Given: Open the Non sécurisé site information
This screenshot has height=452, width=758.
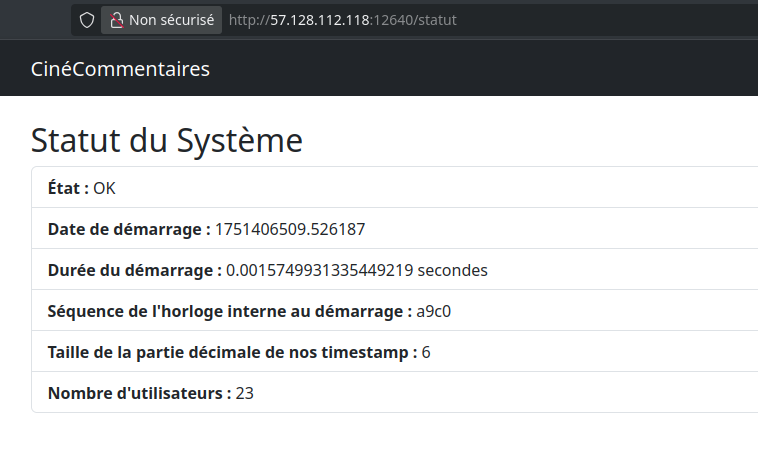Looking at the screenshot, I should click(x=161, y=20).
